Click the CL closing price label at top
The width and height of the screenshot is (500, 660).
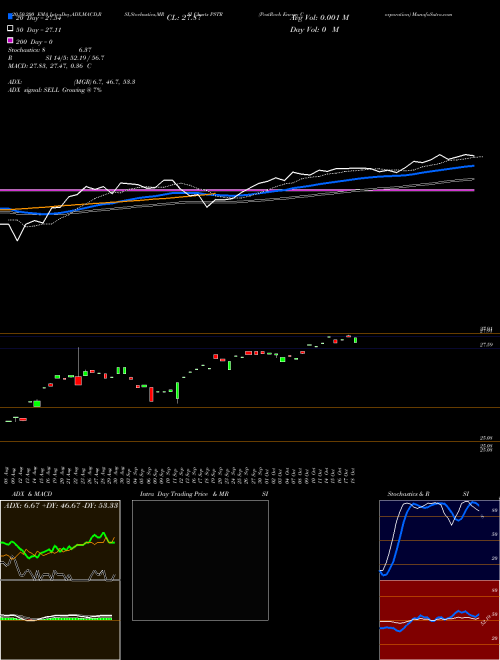(184, 18)
